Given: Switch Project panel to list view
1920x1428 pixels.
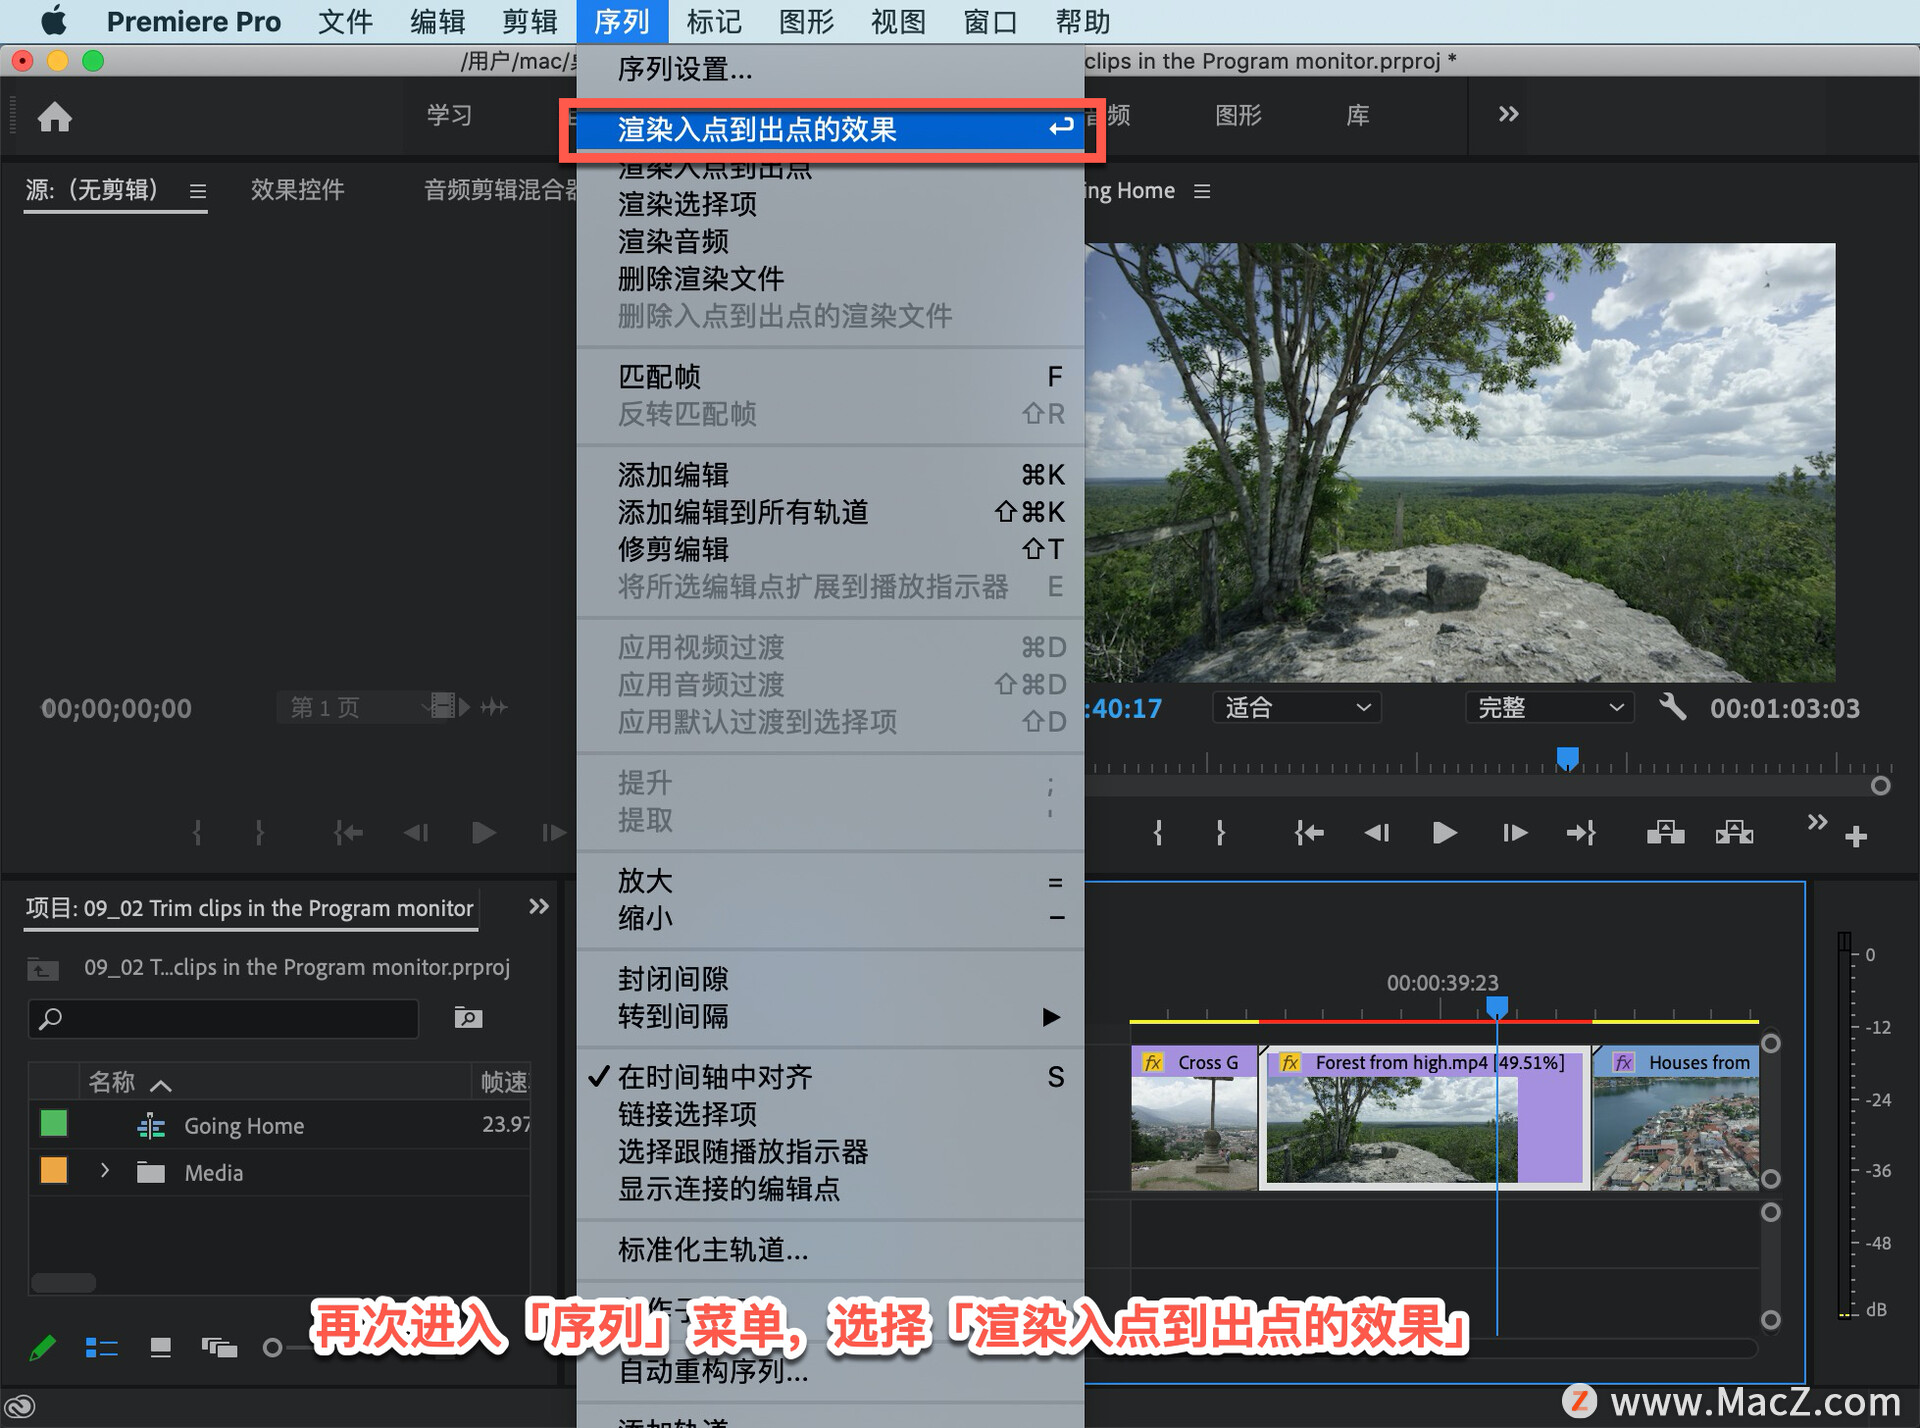Looking at the screenshot, I should [x=101, y=1348].
